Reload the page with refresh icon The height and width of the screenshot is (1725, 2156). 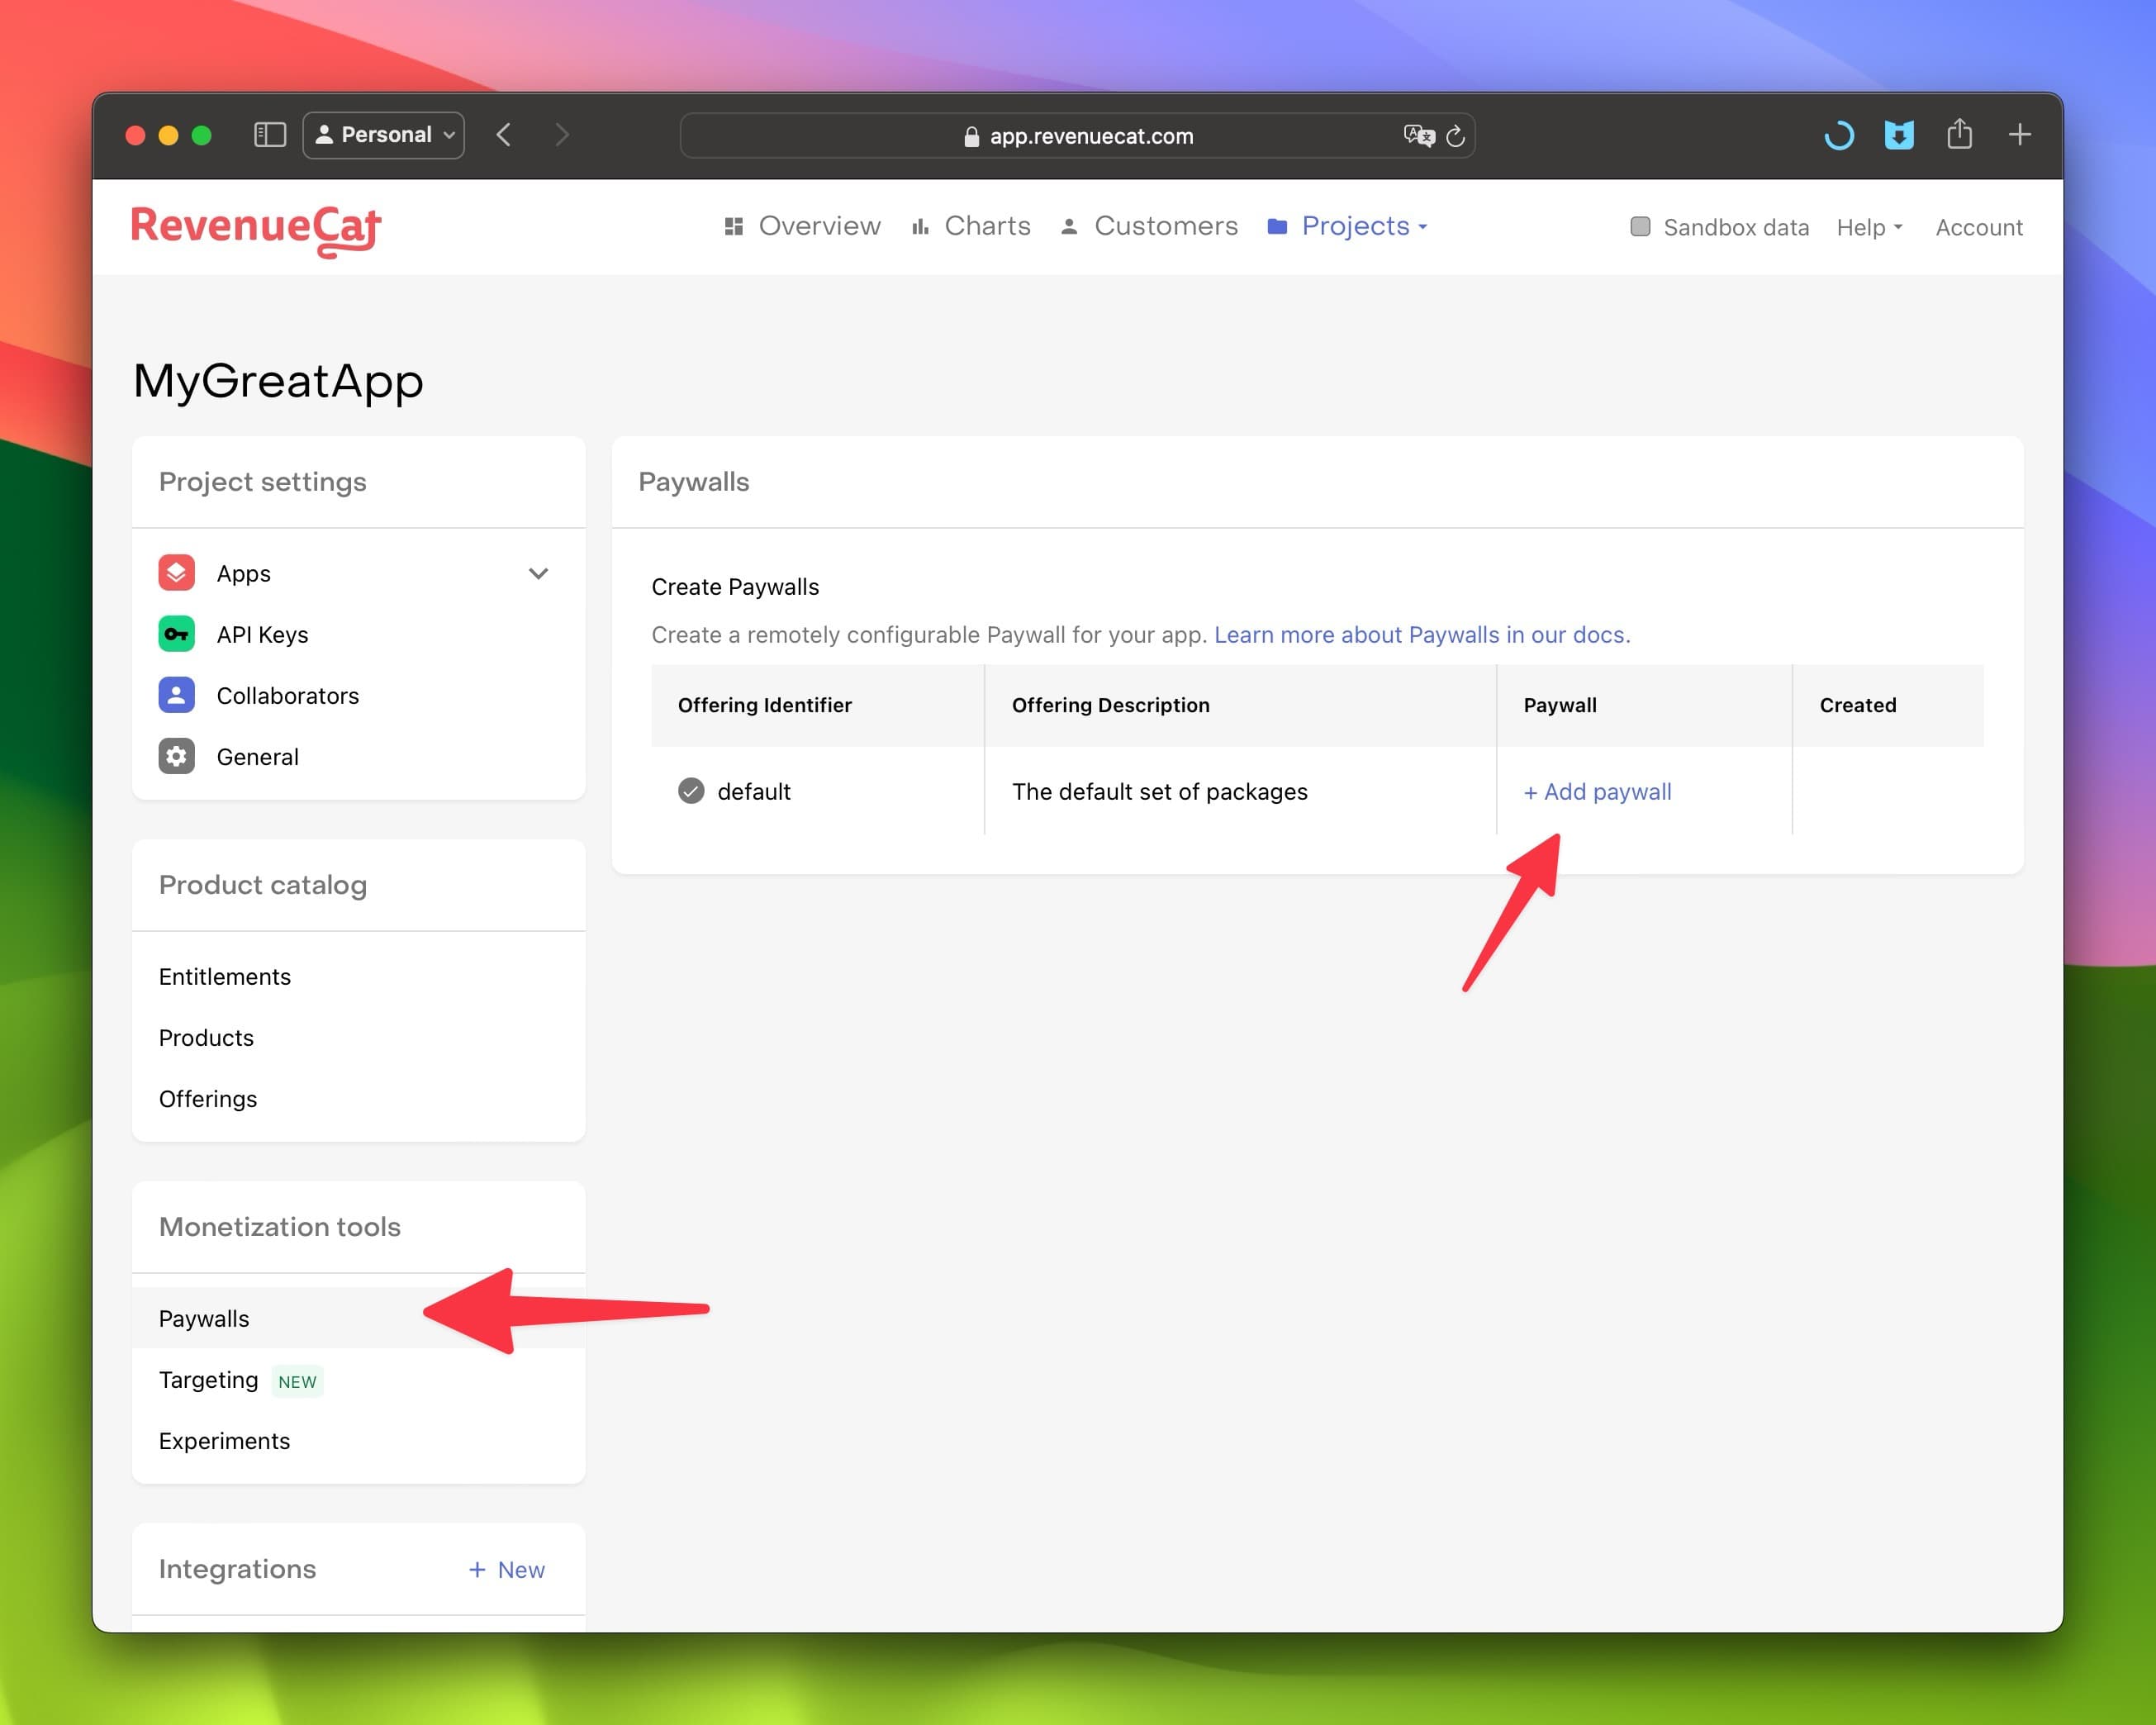1456,136
